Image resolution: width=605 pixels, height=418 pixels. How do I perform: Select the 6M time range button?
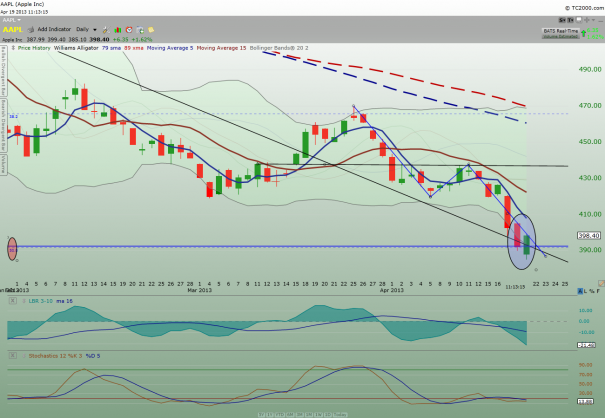[290, 415]
